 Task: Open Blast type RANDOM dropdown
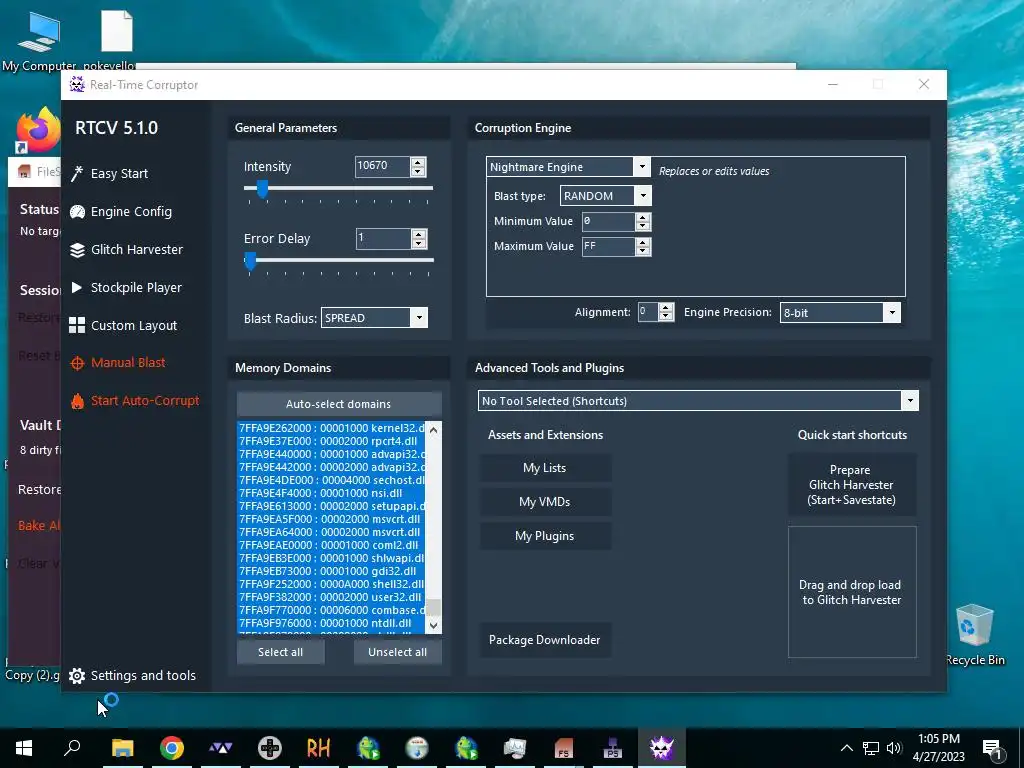coord(643,195)
